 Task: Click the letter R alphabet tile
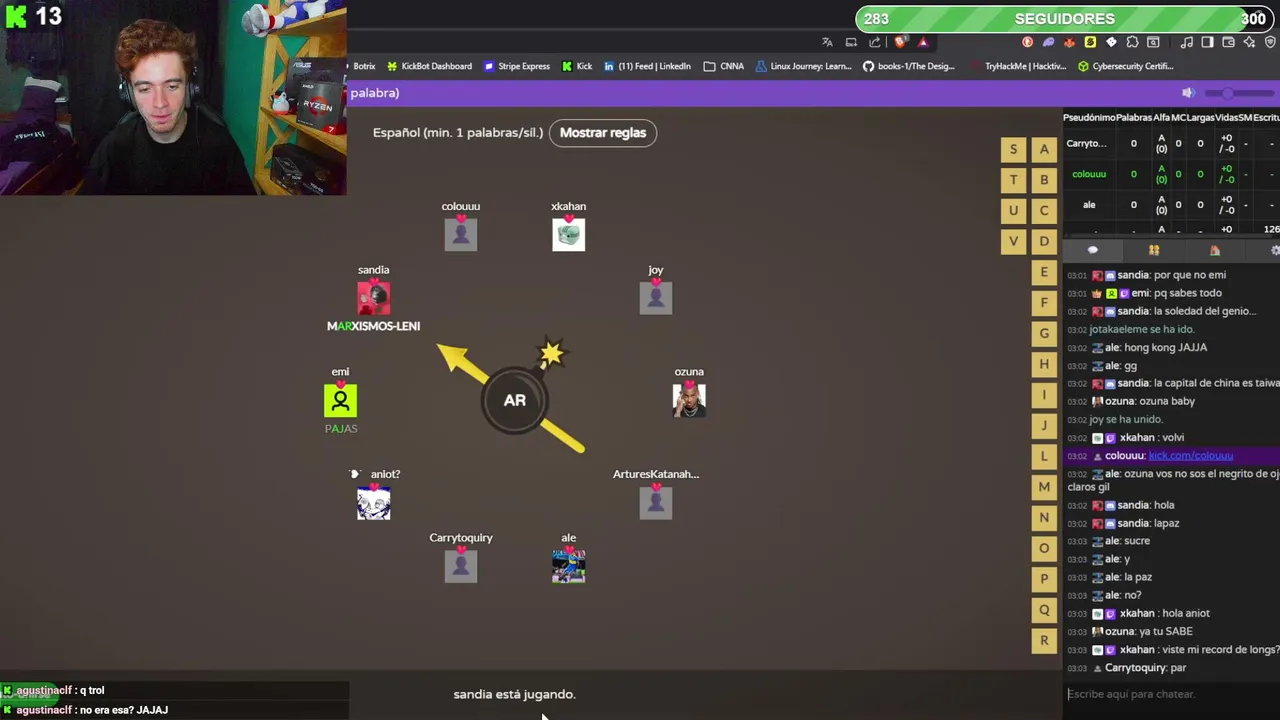(x=1044, y=640)
